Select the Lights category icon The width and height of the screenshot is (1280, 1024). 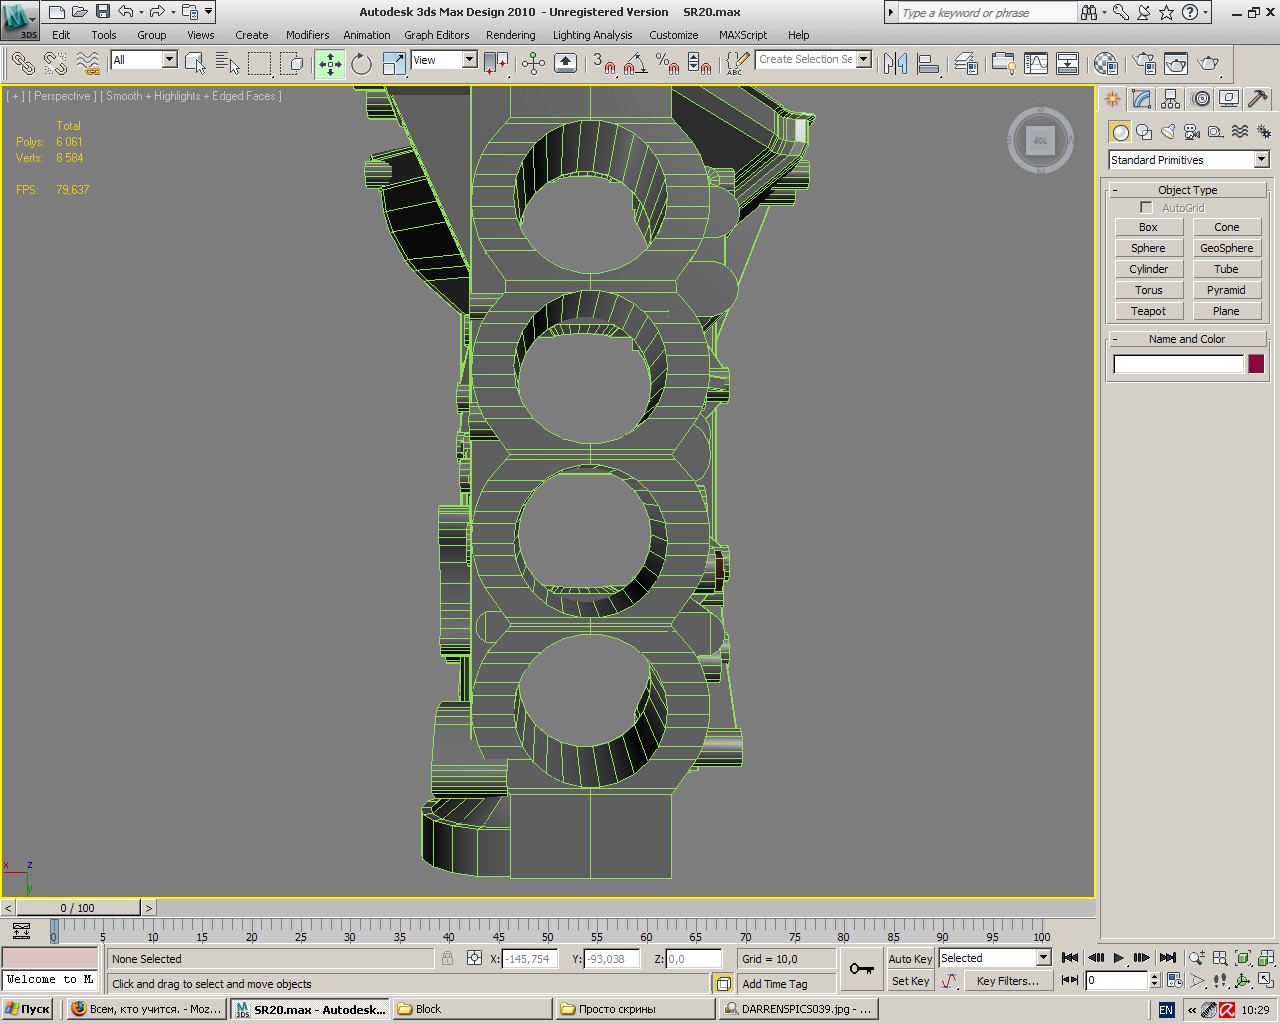[1168, 132]
